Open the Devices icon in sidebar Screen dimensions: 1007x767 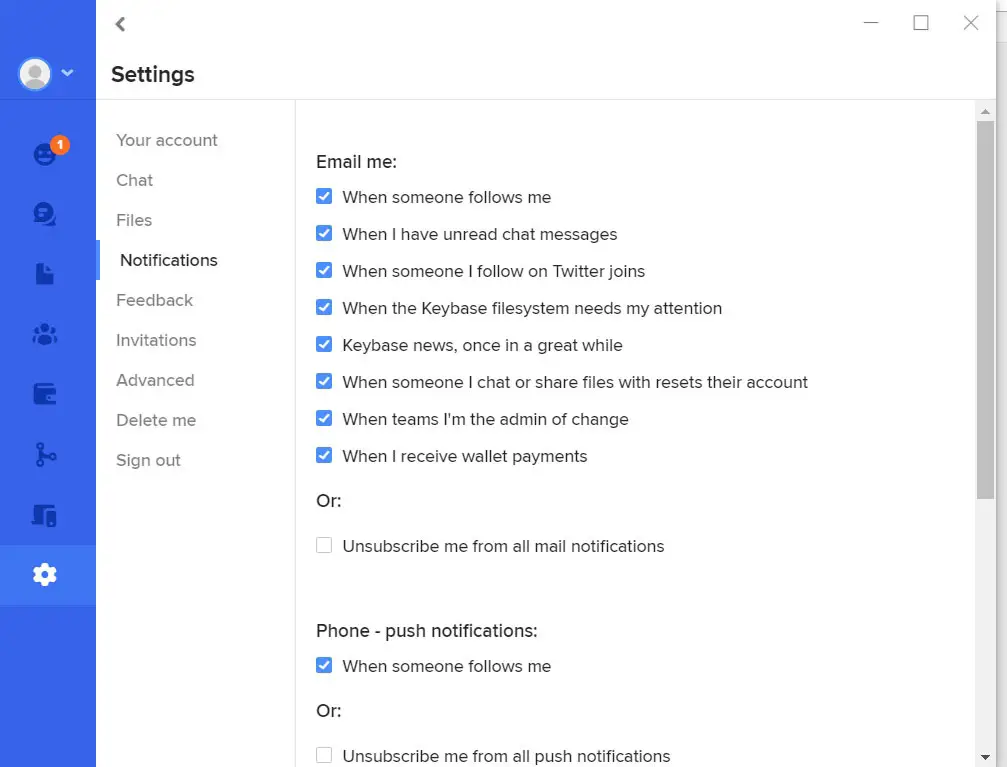tap(45, 515)
